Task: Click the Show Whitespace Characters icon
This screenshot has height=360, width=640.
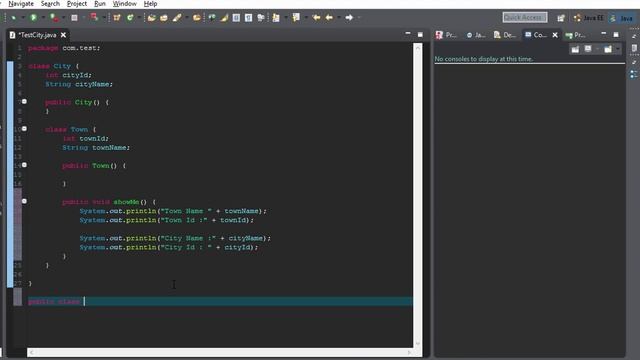Action: click(248, 18)
